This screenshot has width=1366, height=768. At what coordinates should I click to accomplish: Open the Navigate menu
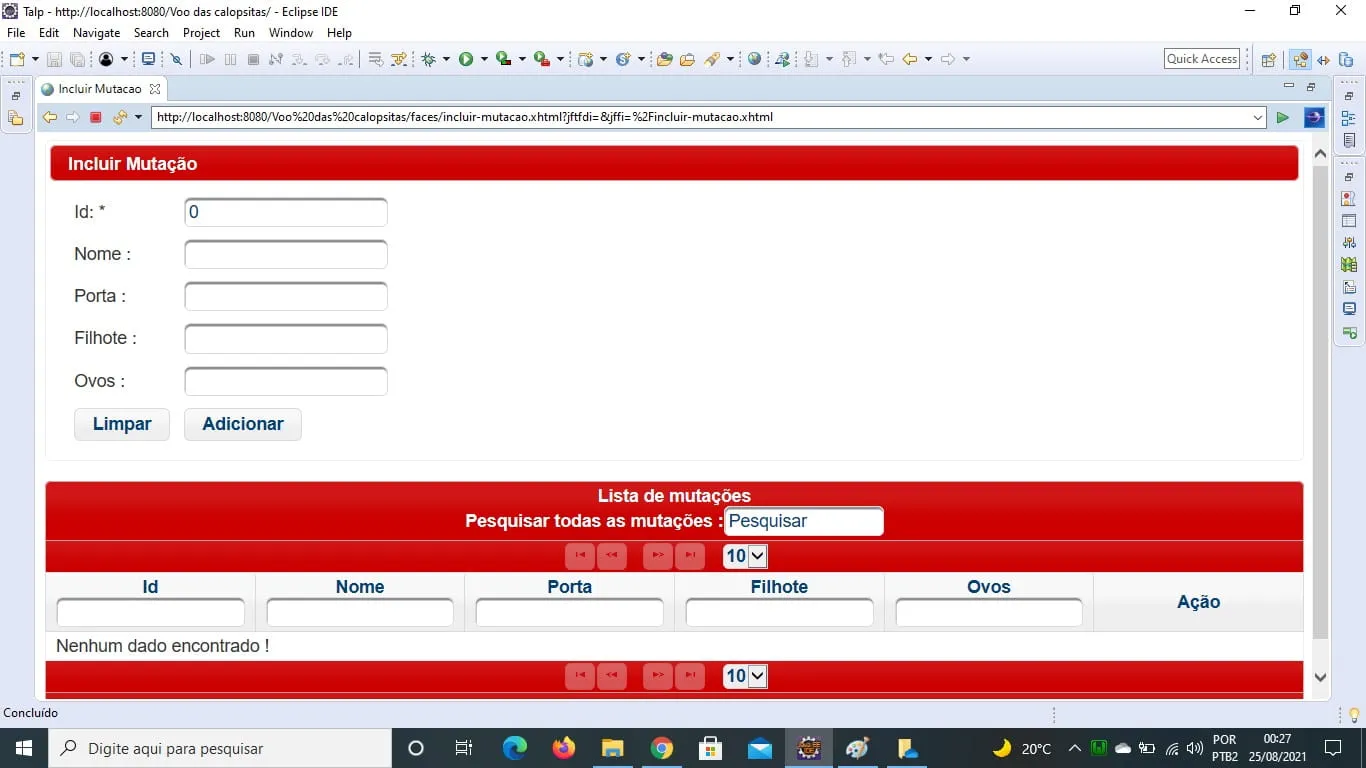click(x=96, y=33)
